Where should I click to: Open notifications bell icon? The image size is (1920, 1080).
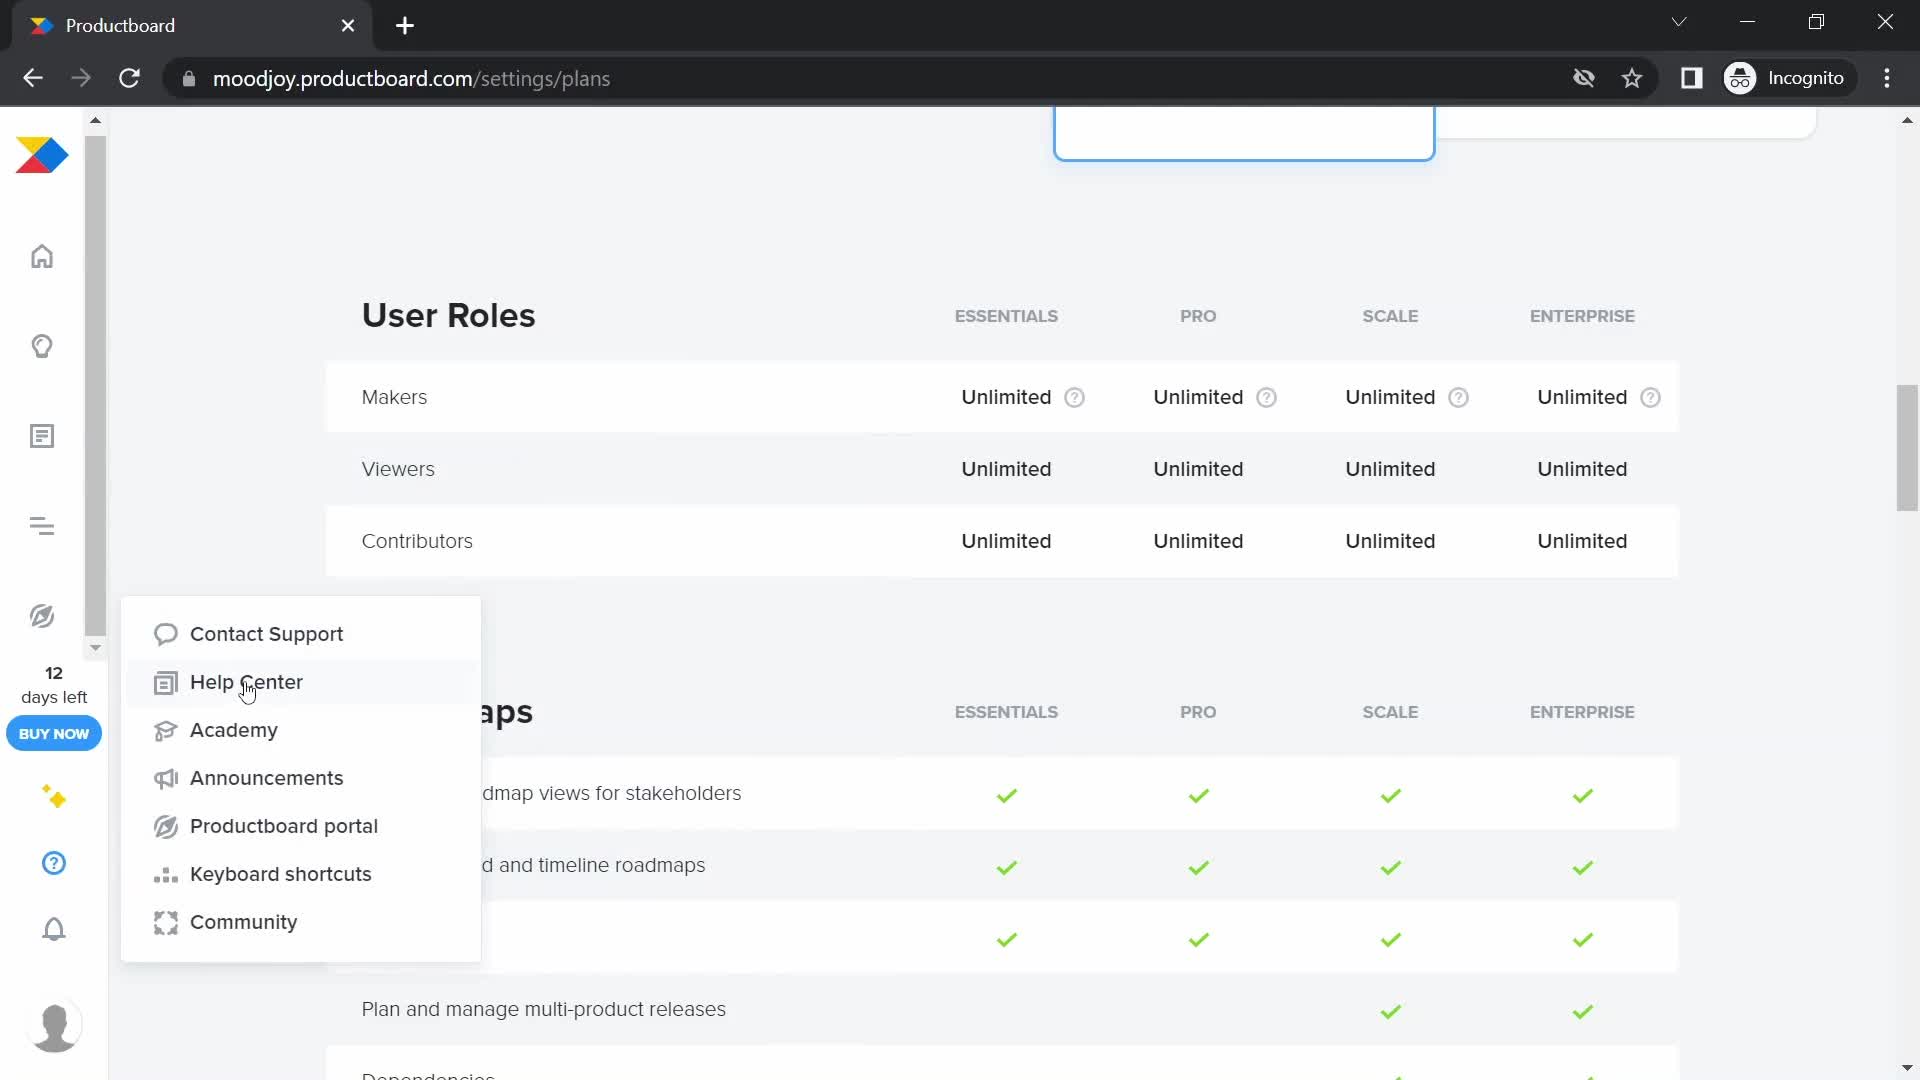pyautogui.click(x=54, y=929)
